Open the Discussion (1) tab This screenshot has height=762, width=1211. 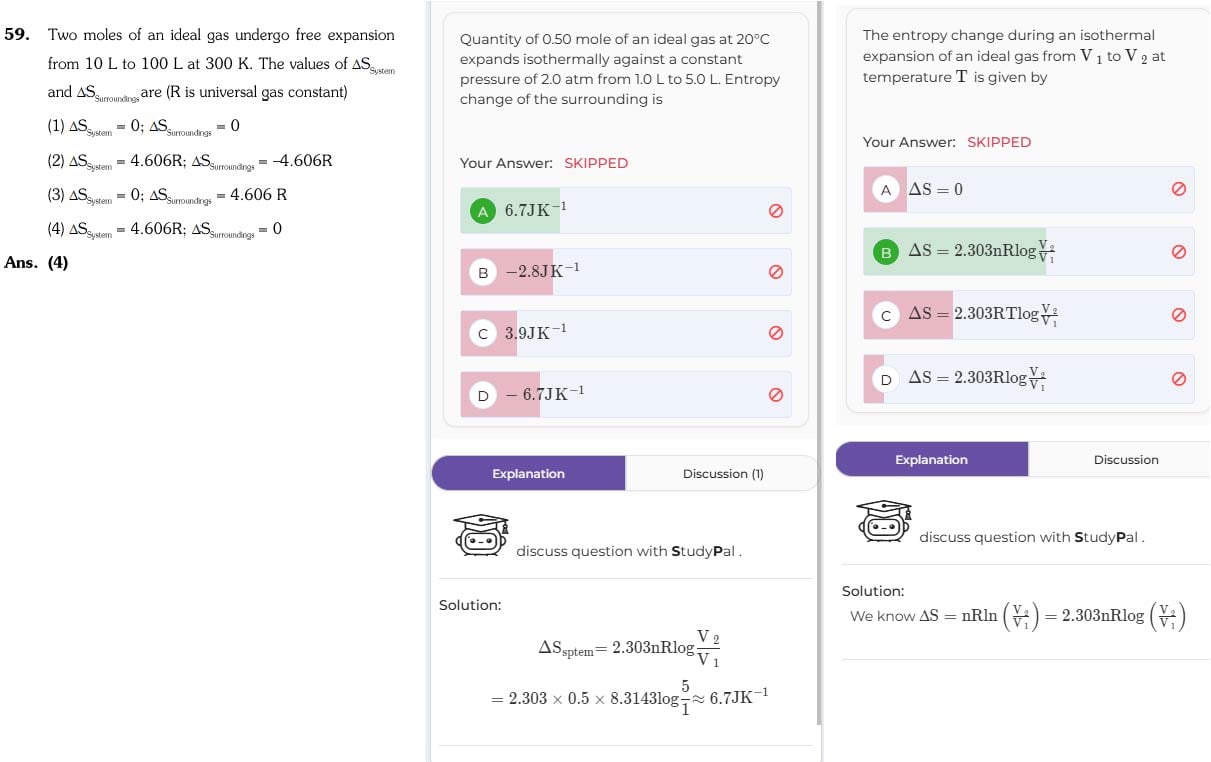click(x=722, y=474)
